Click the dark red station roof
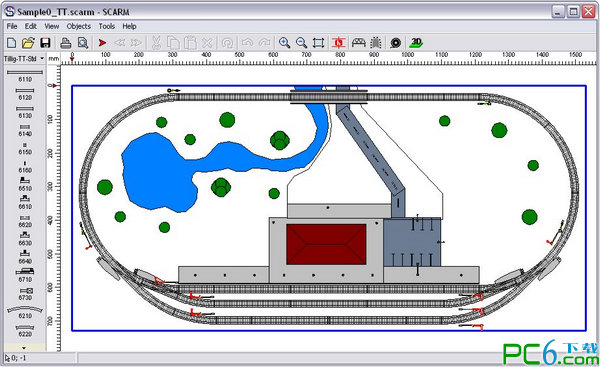The height and width of the screenshot is (367, 600). pyautogui.click(x=326, y=244)
